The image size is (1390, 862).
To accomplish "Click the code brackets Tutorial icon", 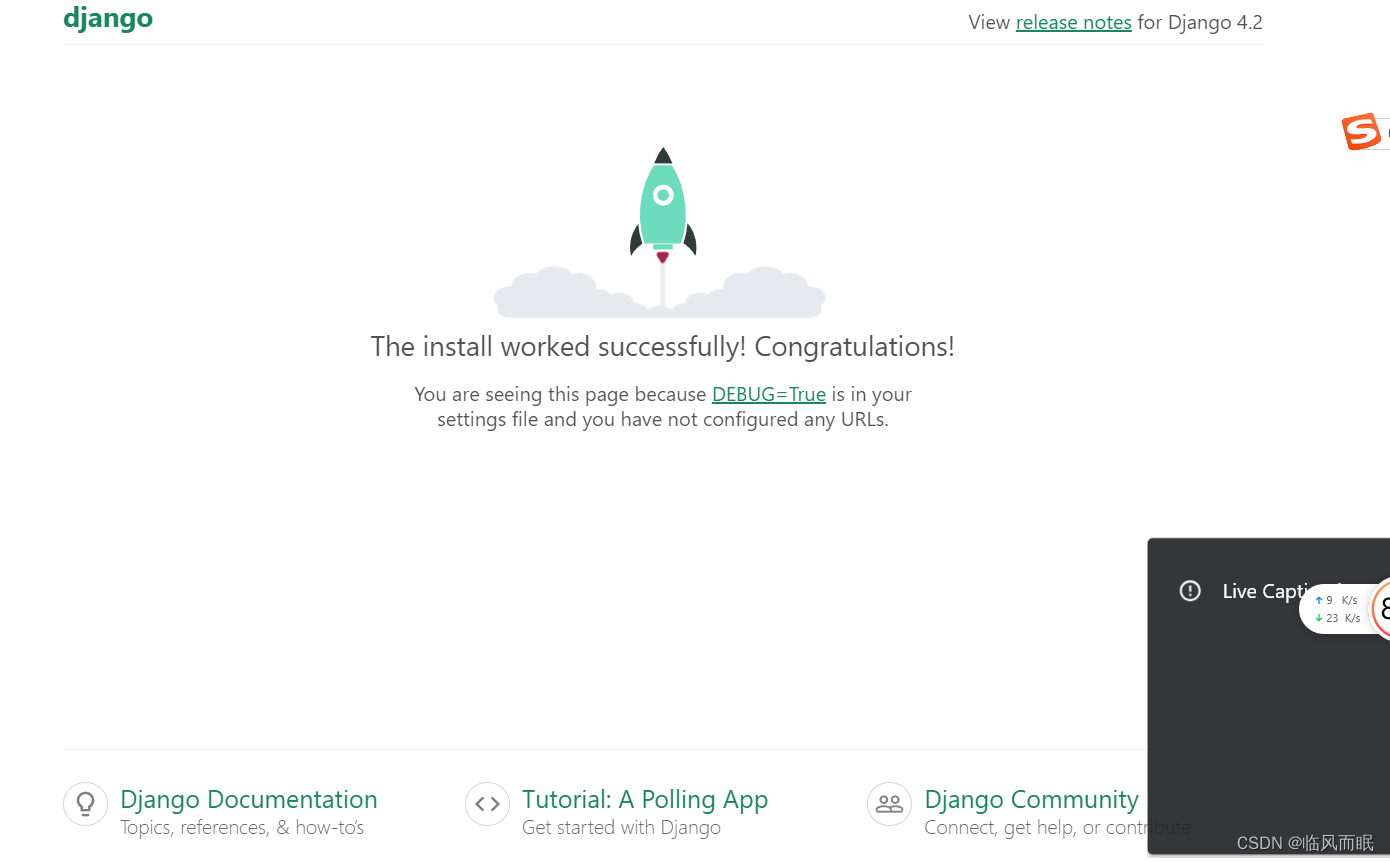I will tap(487, 804).
